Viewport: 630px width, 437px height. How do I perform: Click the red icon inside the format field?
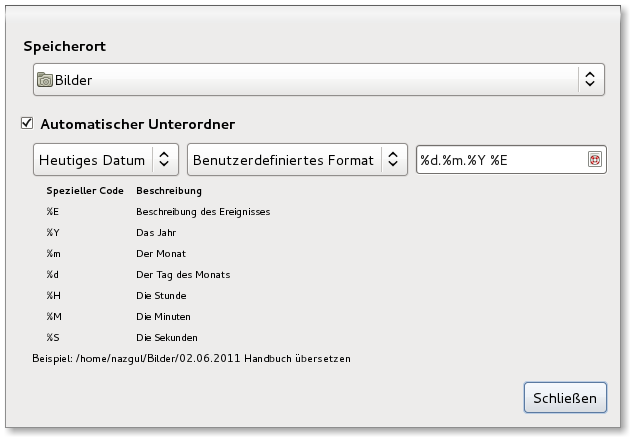tap(594, 160)
